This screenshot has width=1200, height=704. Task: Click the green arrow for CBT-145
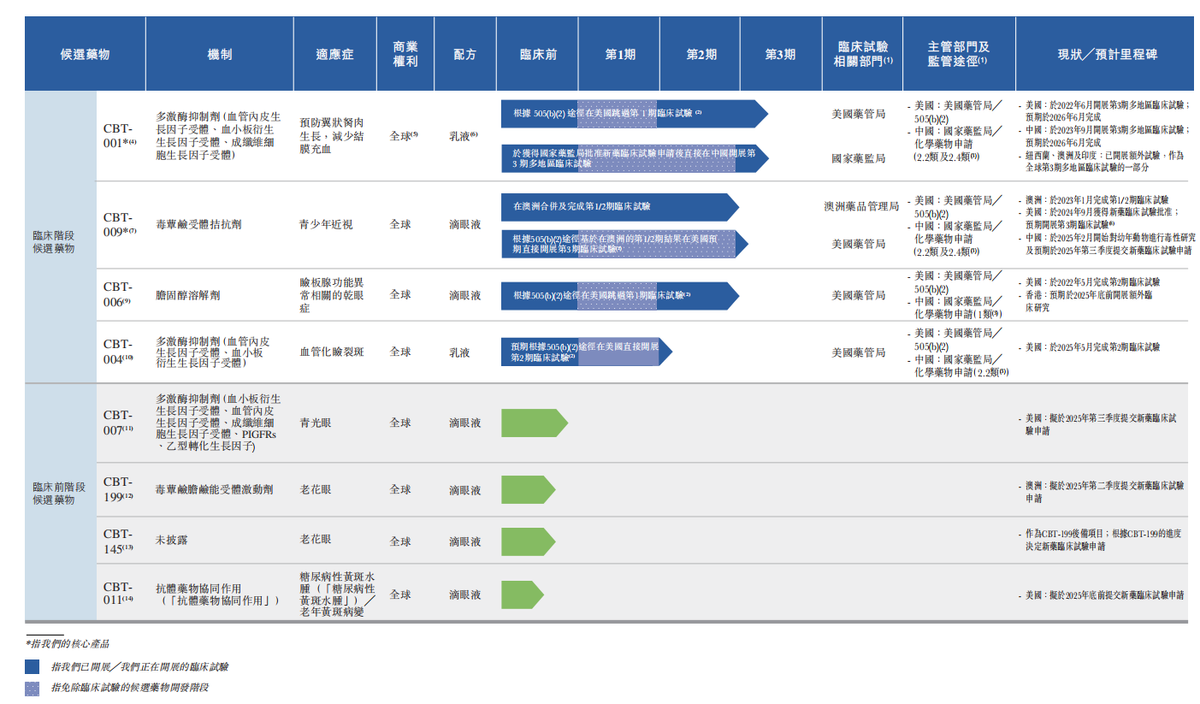528,541
